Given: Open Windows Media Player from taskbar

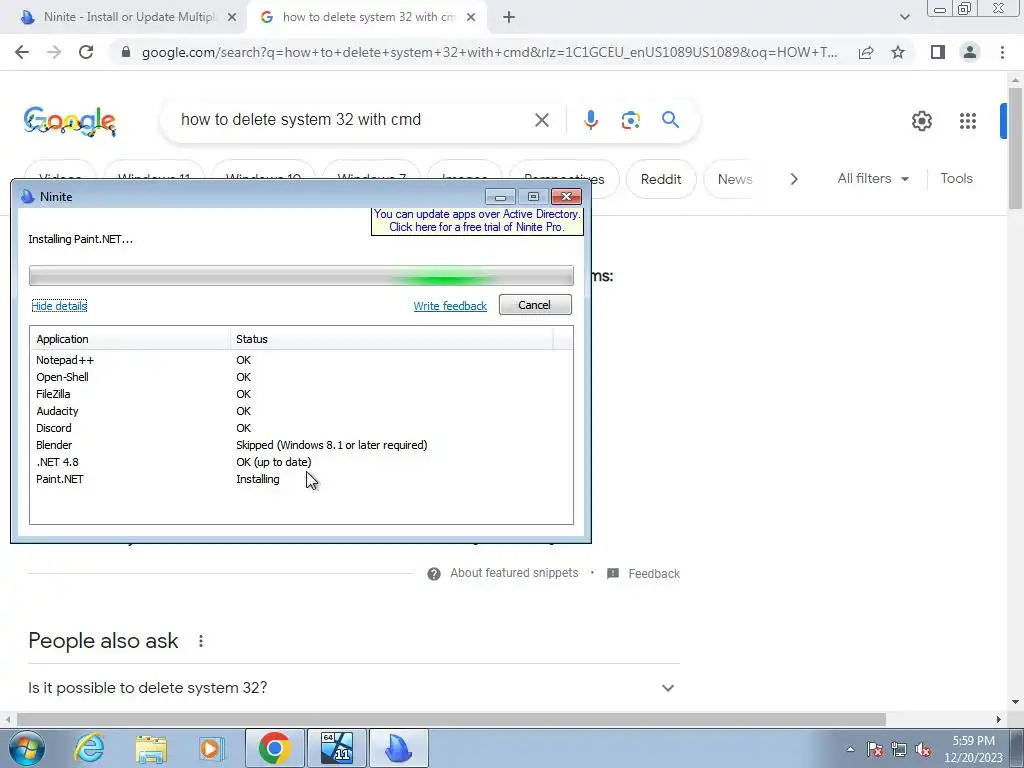Looking at the screenshot, I should point(211,748).
